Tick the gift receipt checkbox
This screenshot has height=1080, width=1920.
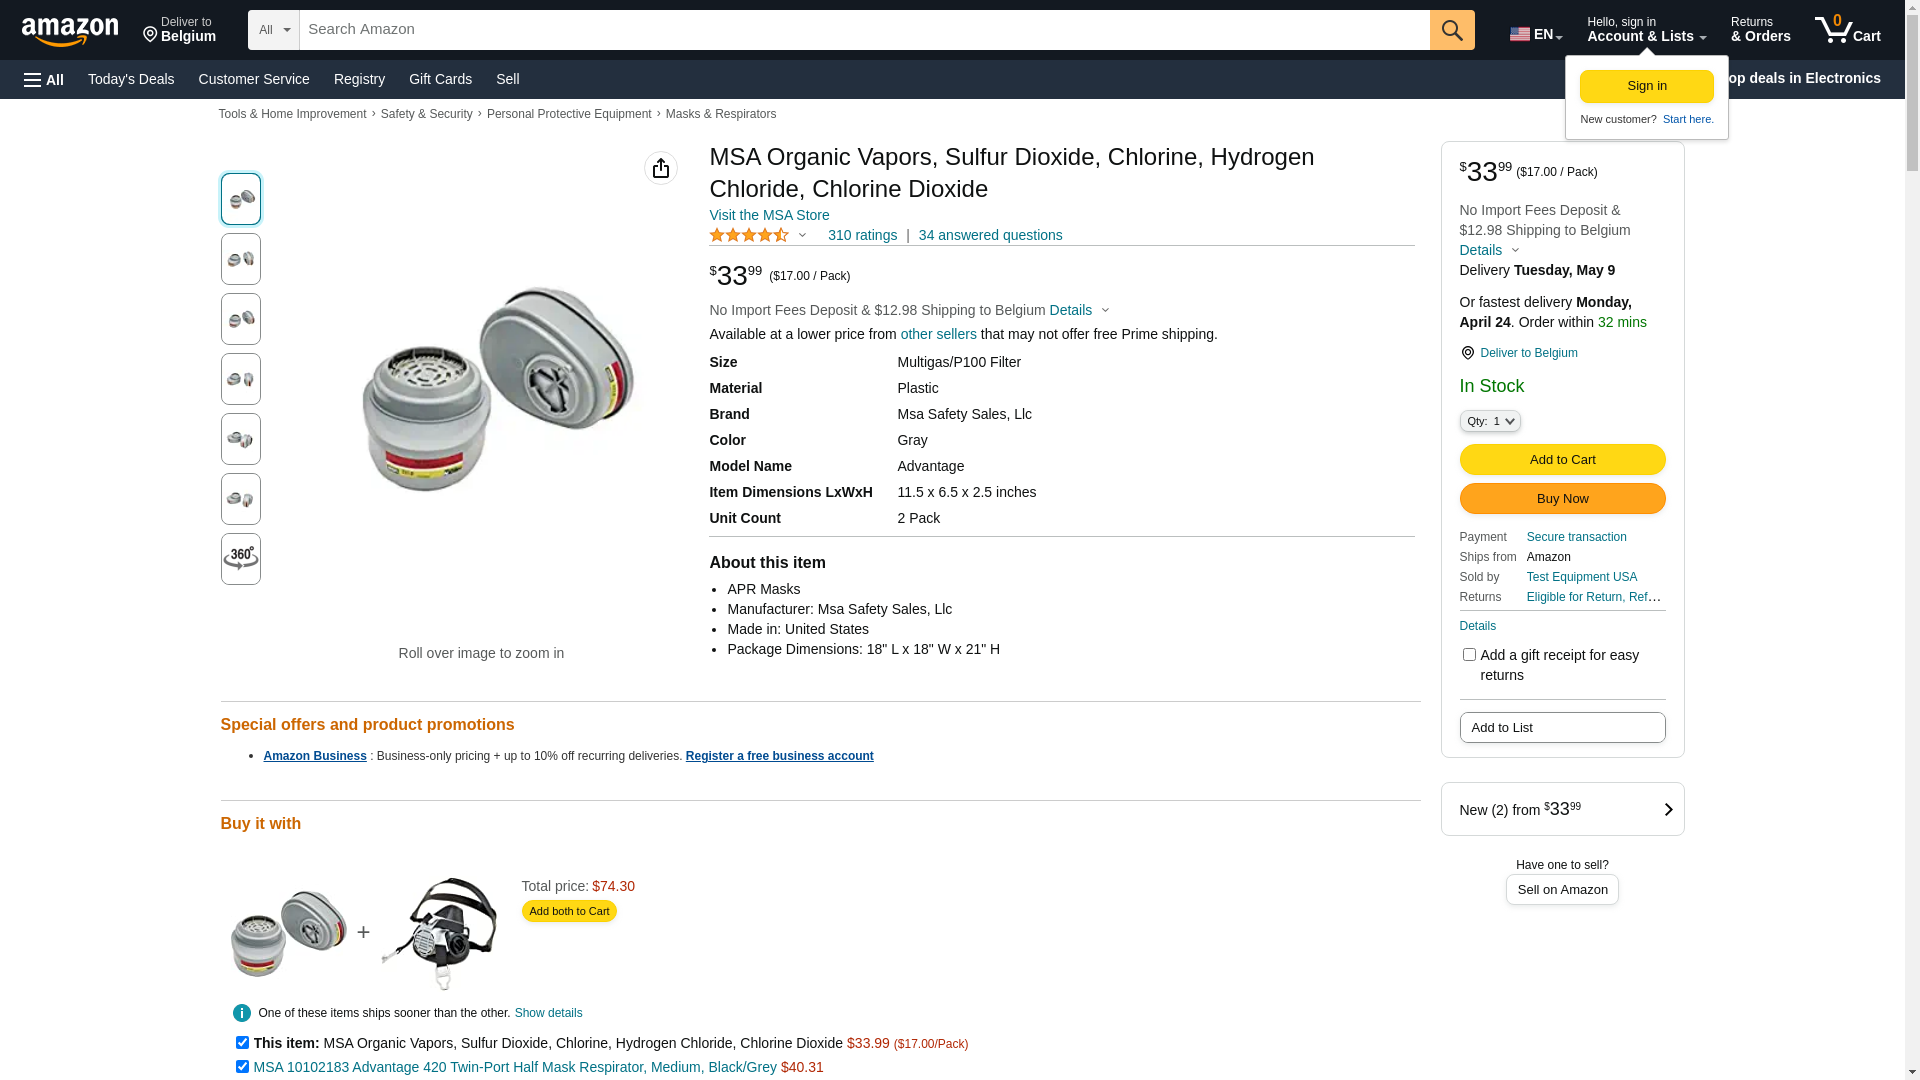pyautogui.click(x=1469, y=655)
